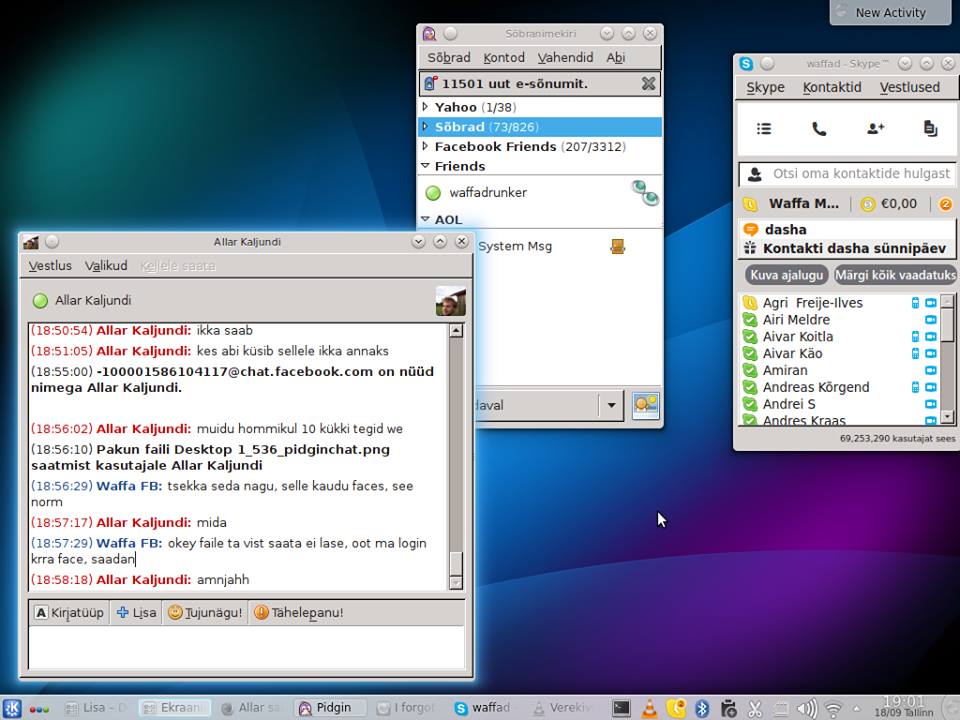Click the System Msg AOL protocol icon

pyautogui.click(x=618, y=246)
